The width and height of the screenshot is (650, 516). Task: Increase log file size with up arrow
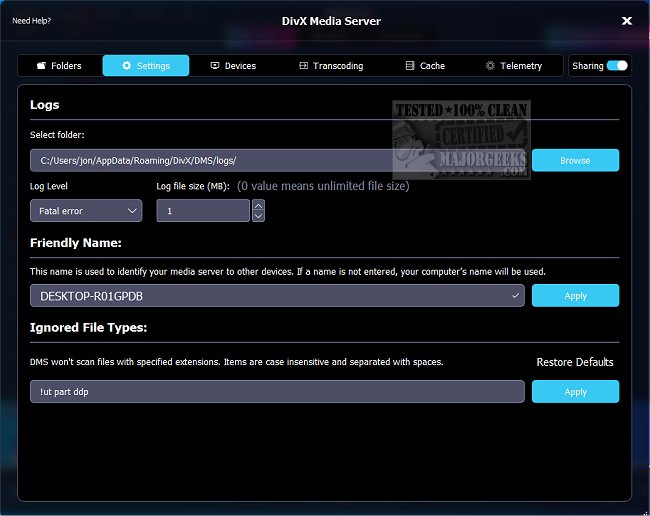pyautogui.click(x=258, y=206)
